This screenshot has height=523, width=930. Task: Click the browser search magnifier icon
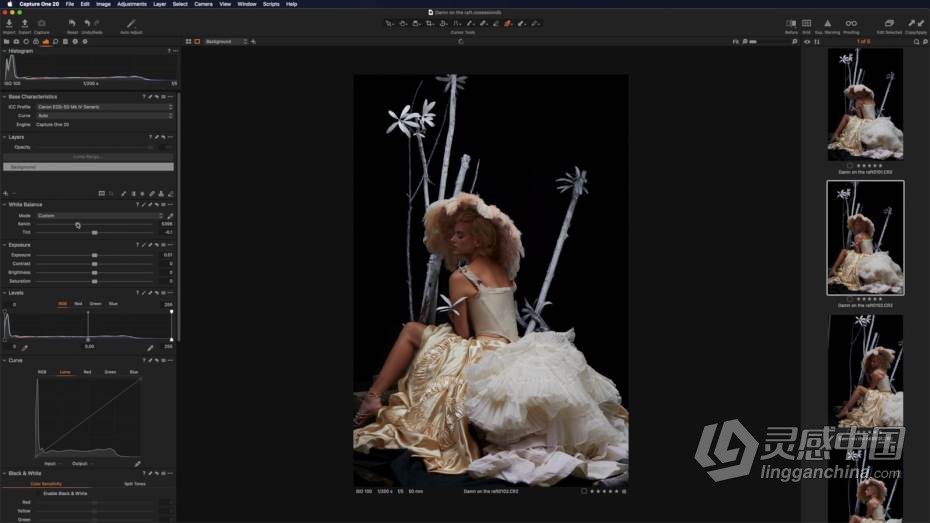coord(916,42)
